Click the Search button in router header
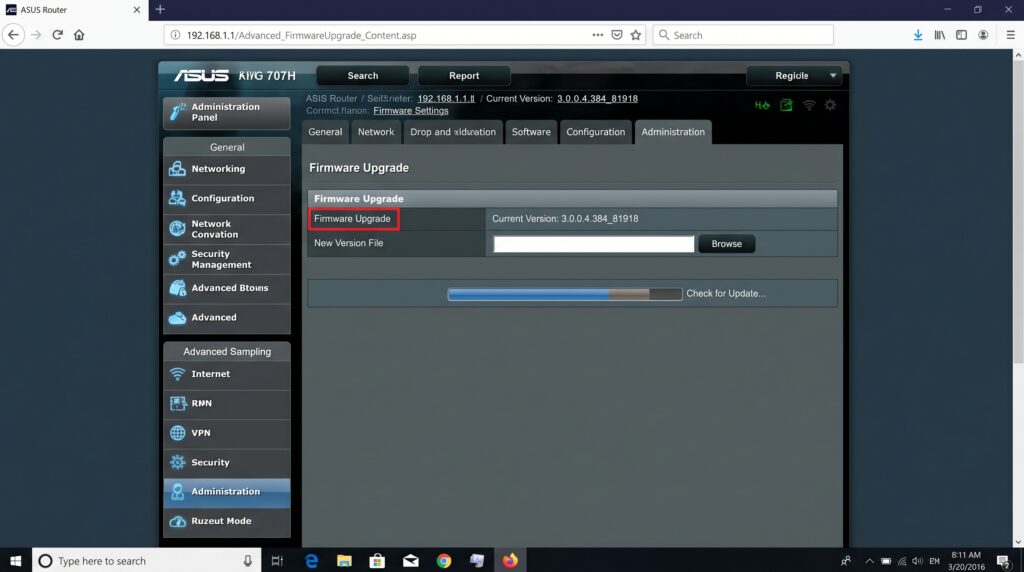Image resolution: width=1024 pixels, height=572 pixels. point(362,76)
